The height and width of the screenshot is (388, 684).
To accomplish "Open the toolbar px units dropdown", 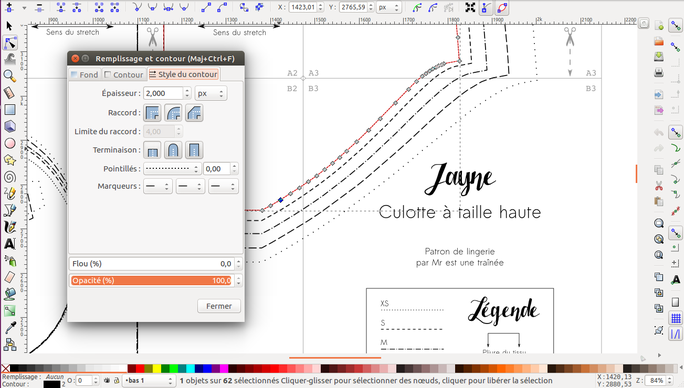I will [x=388, y=7].
